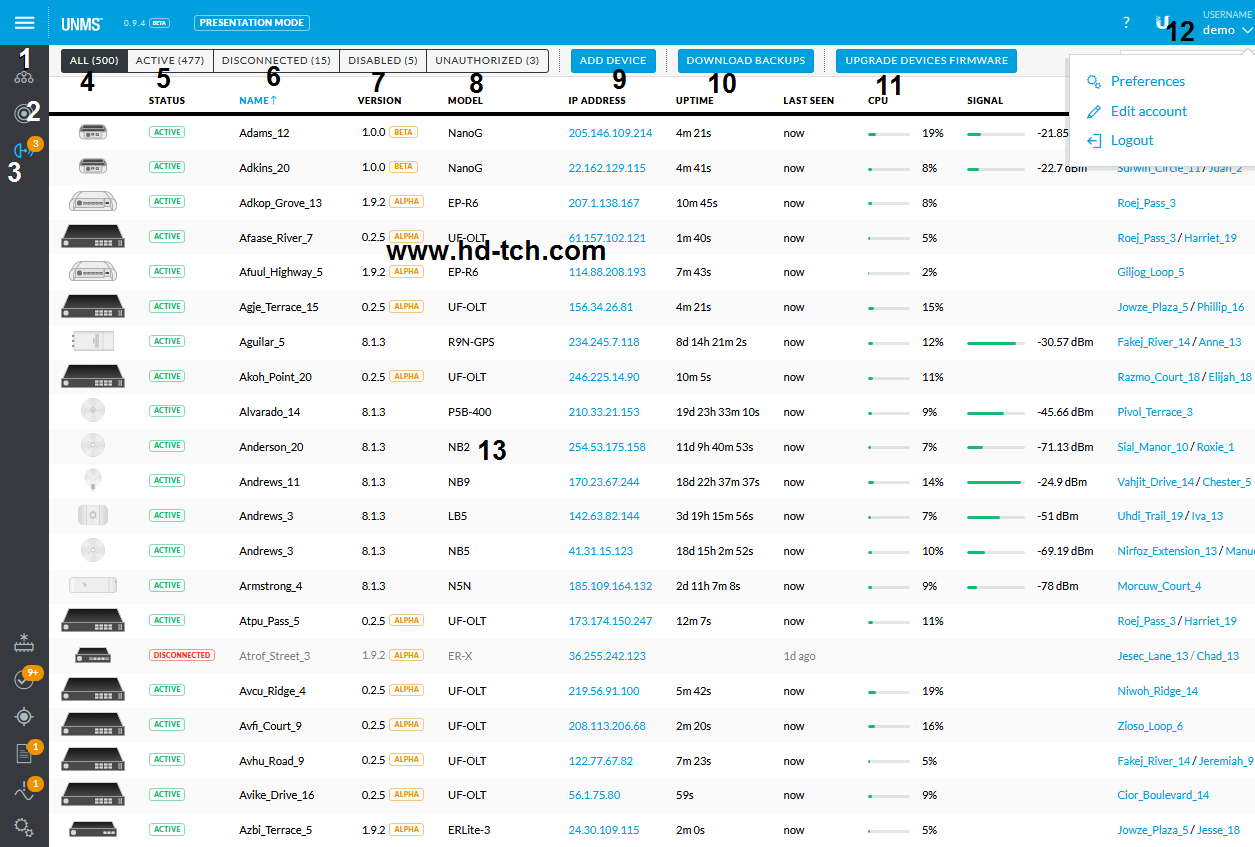Open IP address link 205.146.109.214

pyautogui.click(x=610, y=133)
